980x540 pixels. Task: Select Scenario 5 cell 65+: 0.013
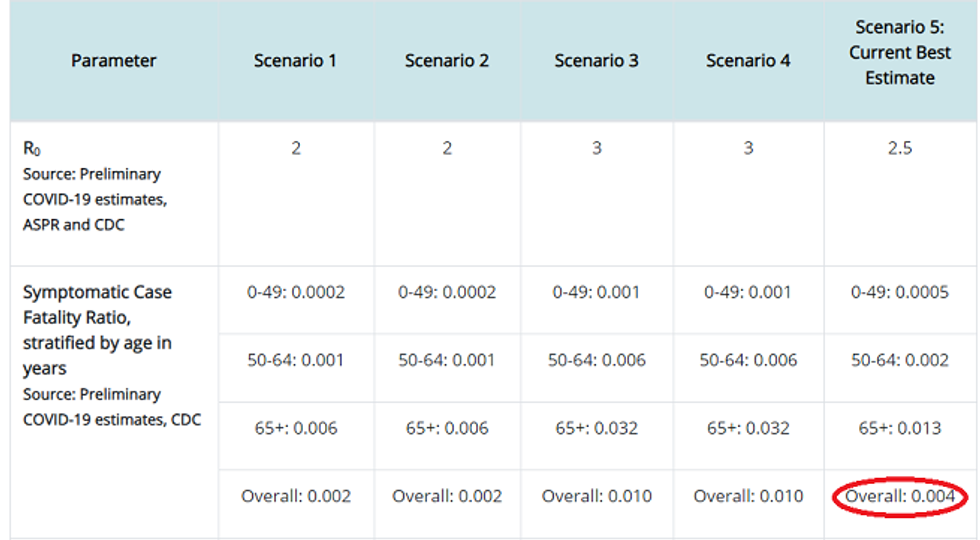click(900, 428)
